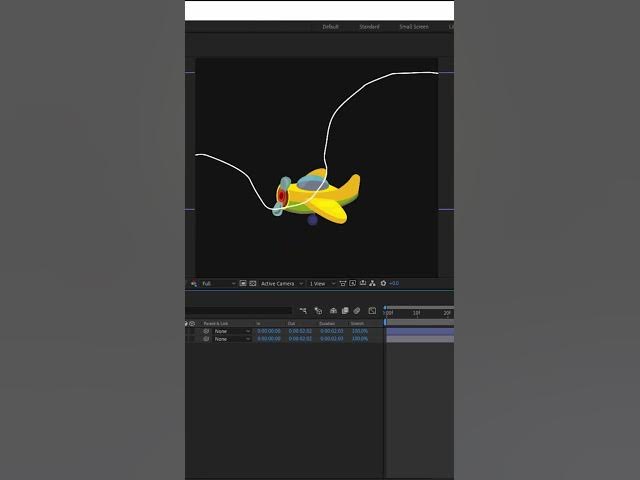Open the Fast Previews icon
Screen dimensions: 640x480
coord(353,283)
